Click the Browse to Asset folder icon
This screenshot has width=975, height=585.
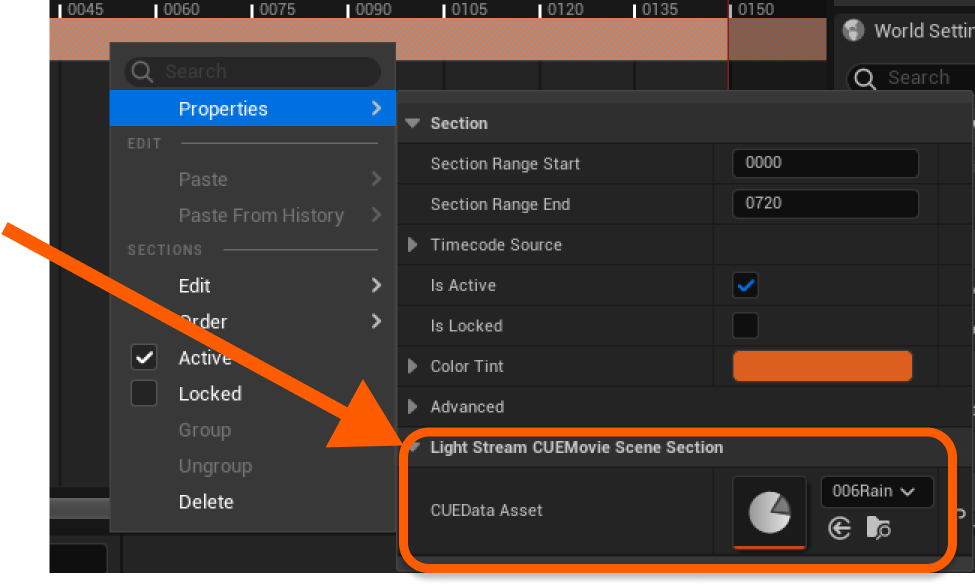(x=878, y=528)
